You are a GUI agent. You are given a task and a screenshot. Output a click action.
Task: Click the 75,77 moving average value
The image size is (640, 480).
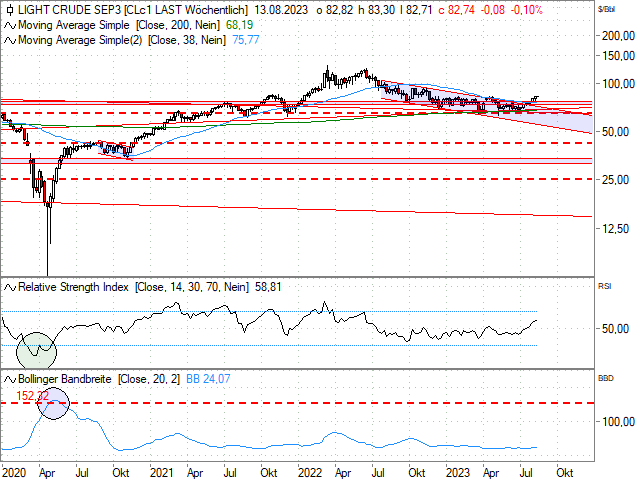pos(246,40)
